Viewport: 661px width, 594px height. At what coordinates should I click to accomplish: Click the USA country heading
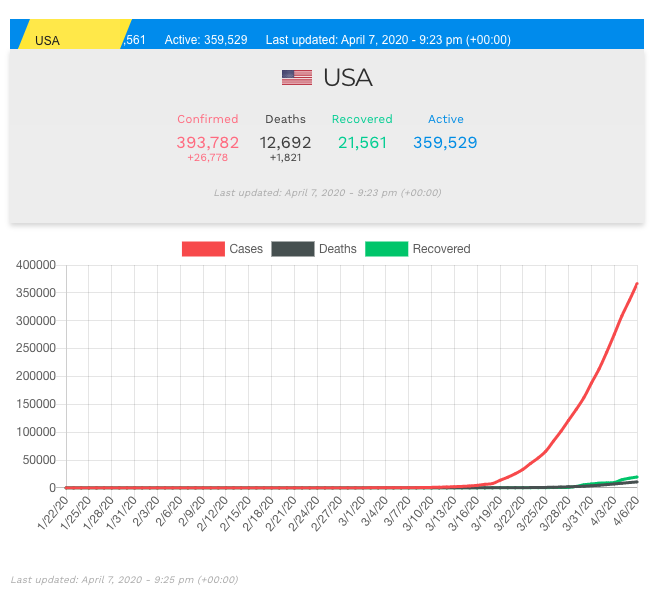coord(348,78)
